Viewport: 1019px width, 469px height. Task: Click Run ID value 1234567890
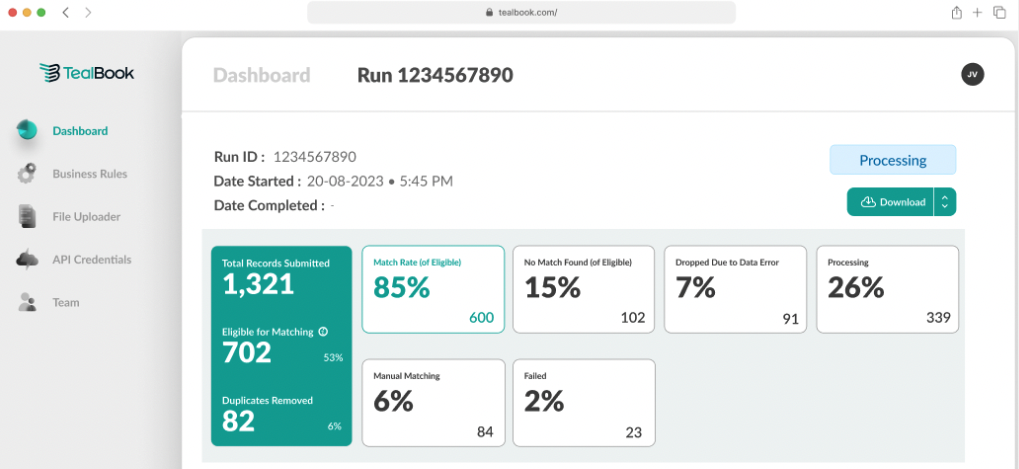(x=315, y=157)
